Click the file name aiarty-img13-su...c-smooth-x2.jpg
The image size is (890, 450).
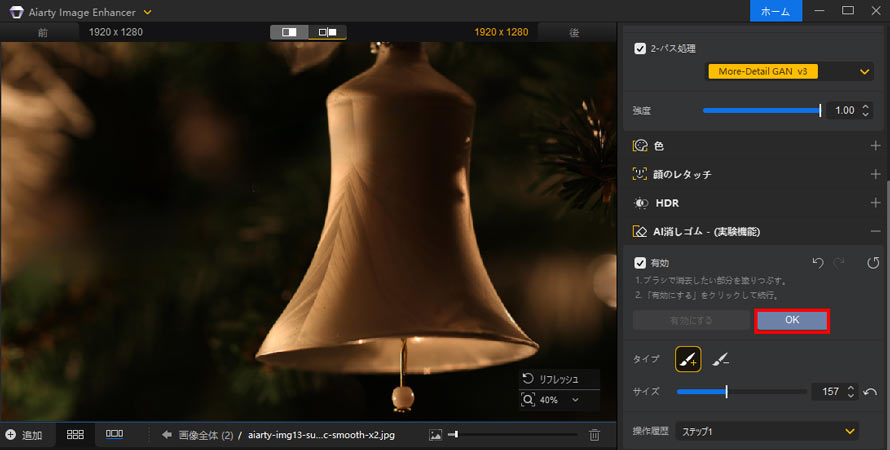321,435
